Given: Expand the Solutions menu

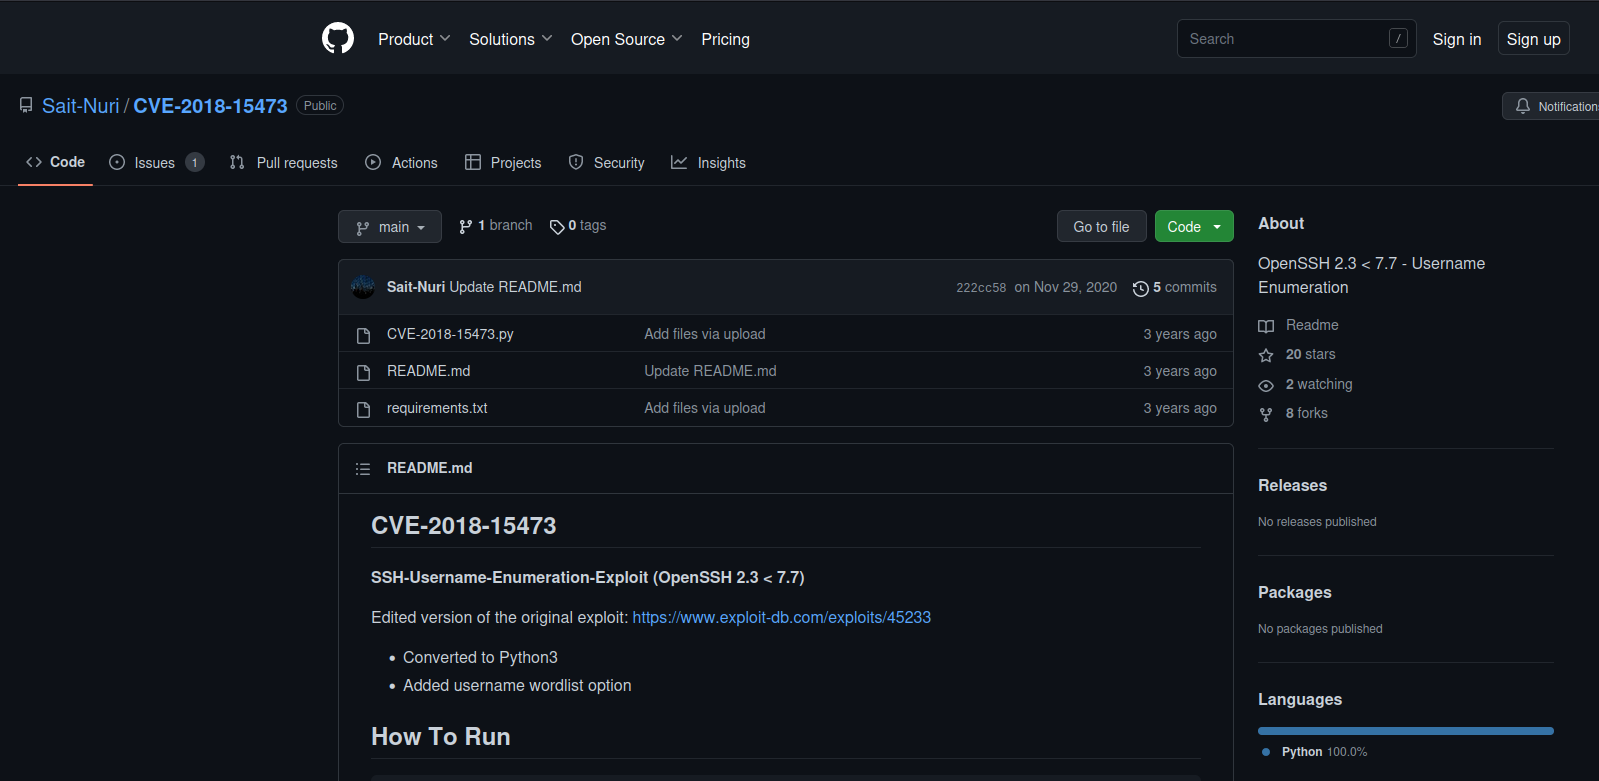Looking at the screenshot, I should click(511, 39).
